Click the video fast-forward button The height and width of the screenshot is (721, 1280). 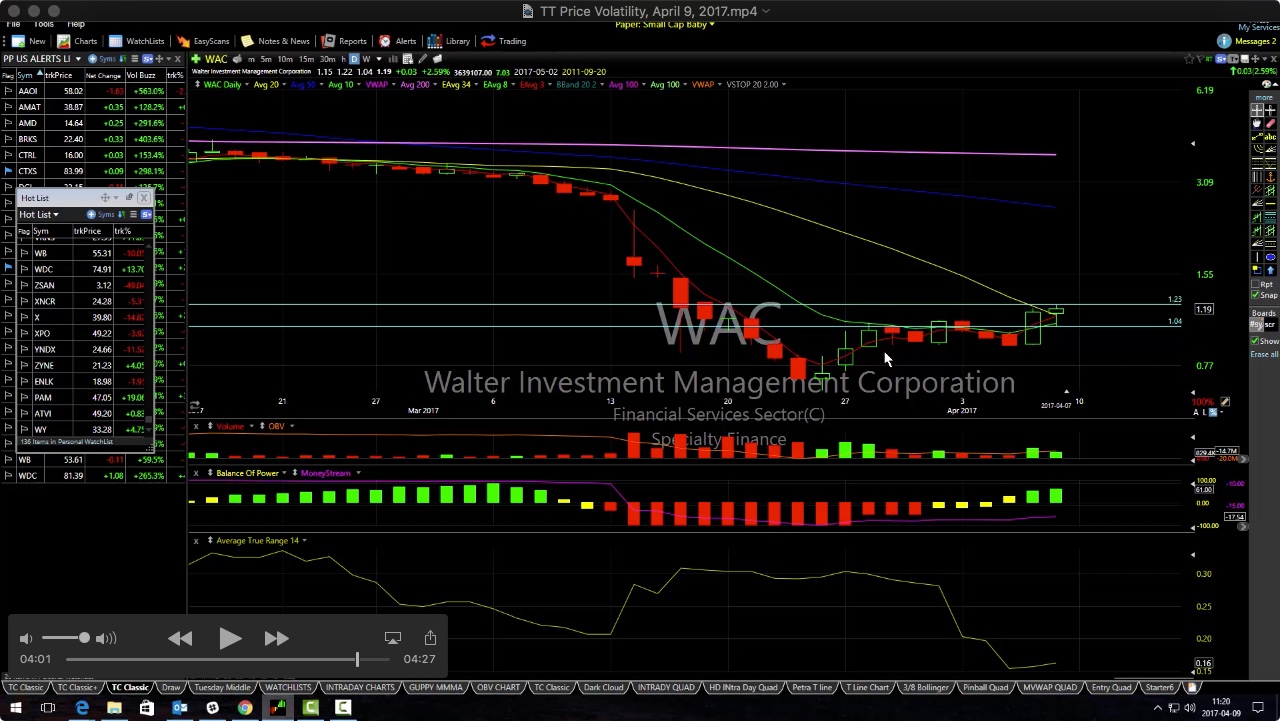pos(276,638)
